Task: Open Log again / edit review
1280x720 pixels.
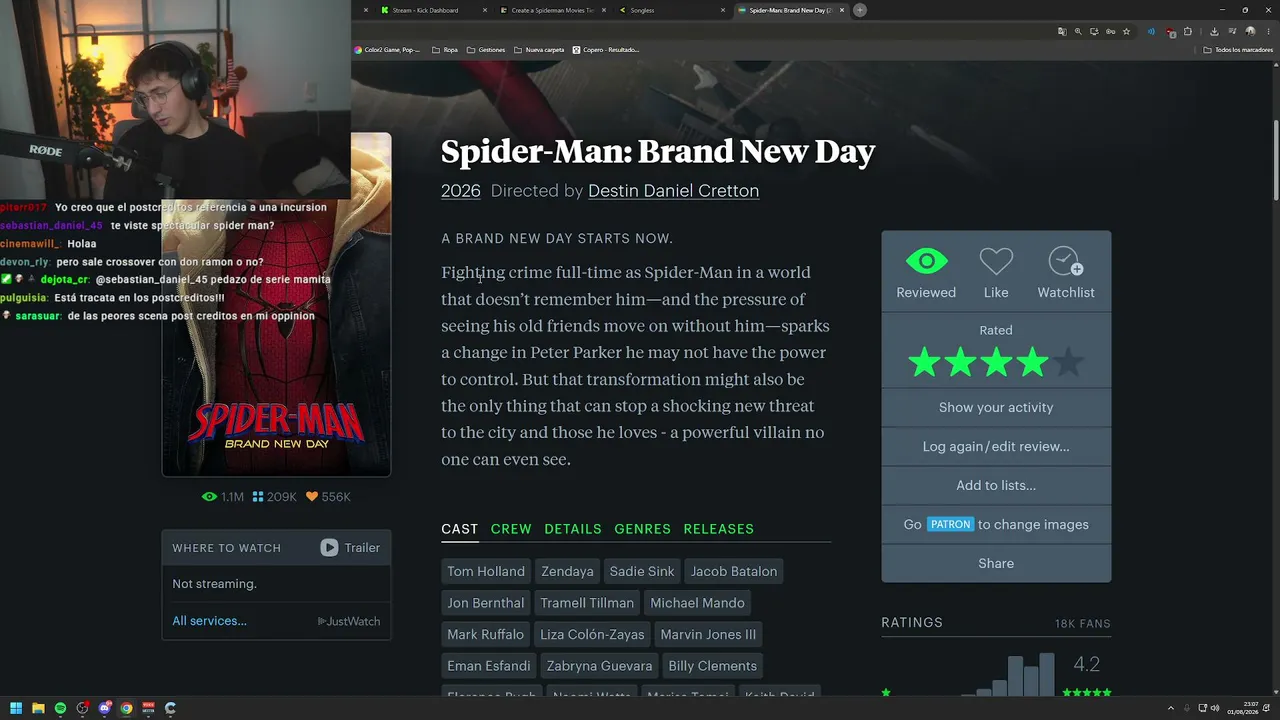Action: pos(996,446)
